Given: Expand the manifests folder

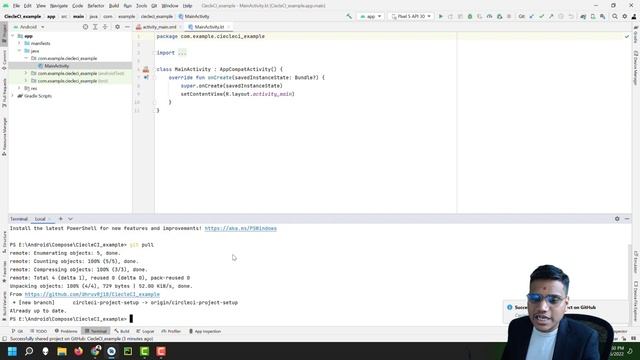Looking at the screenshot, I should (x=19, y=43).
